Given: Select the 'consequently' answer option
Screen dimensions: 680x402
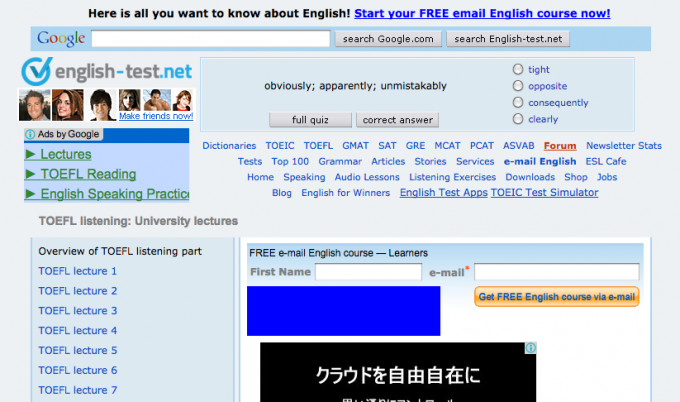Looking at the screenshot, I should pos(518,102).
